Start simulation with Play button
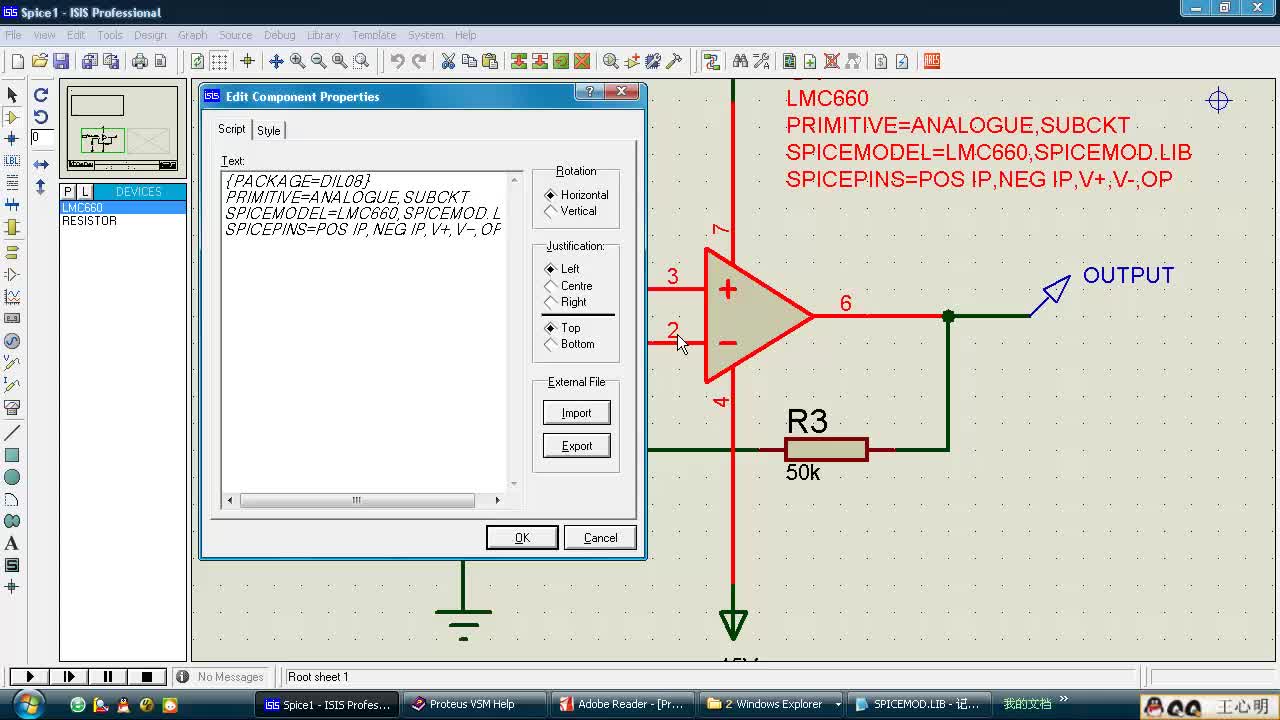1280x720 pixels. click(29, 677)
